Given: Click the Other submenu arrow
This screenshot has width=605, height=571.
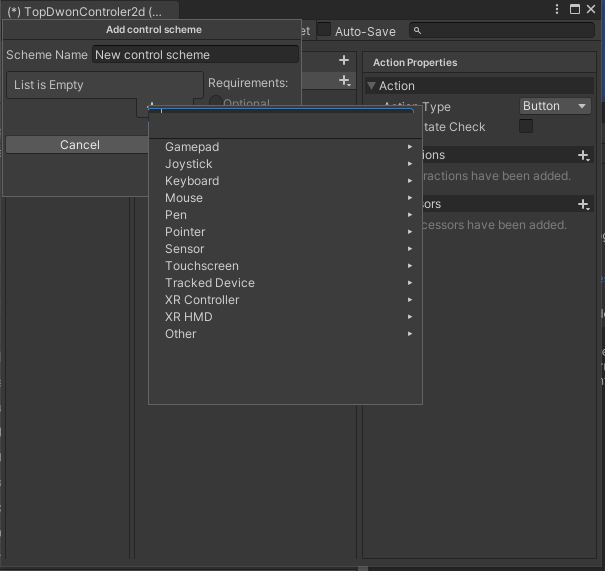Looking at the screenshot, I should tap(410, 334).
